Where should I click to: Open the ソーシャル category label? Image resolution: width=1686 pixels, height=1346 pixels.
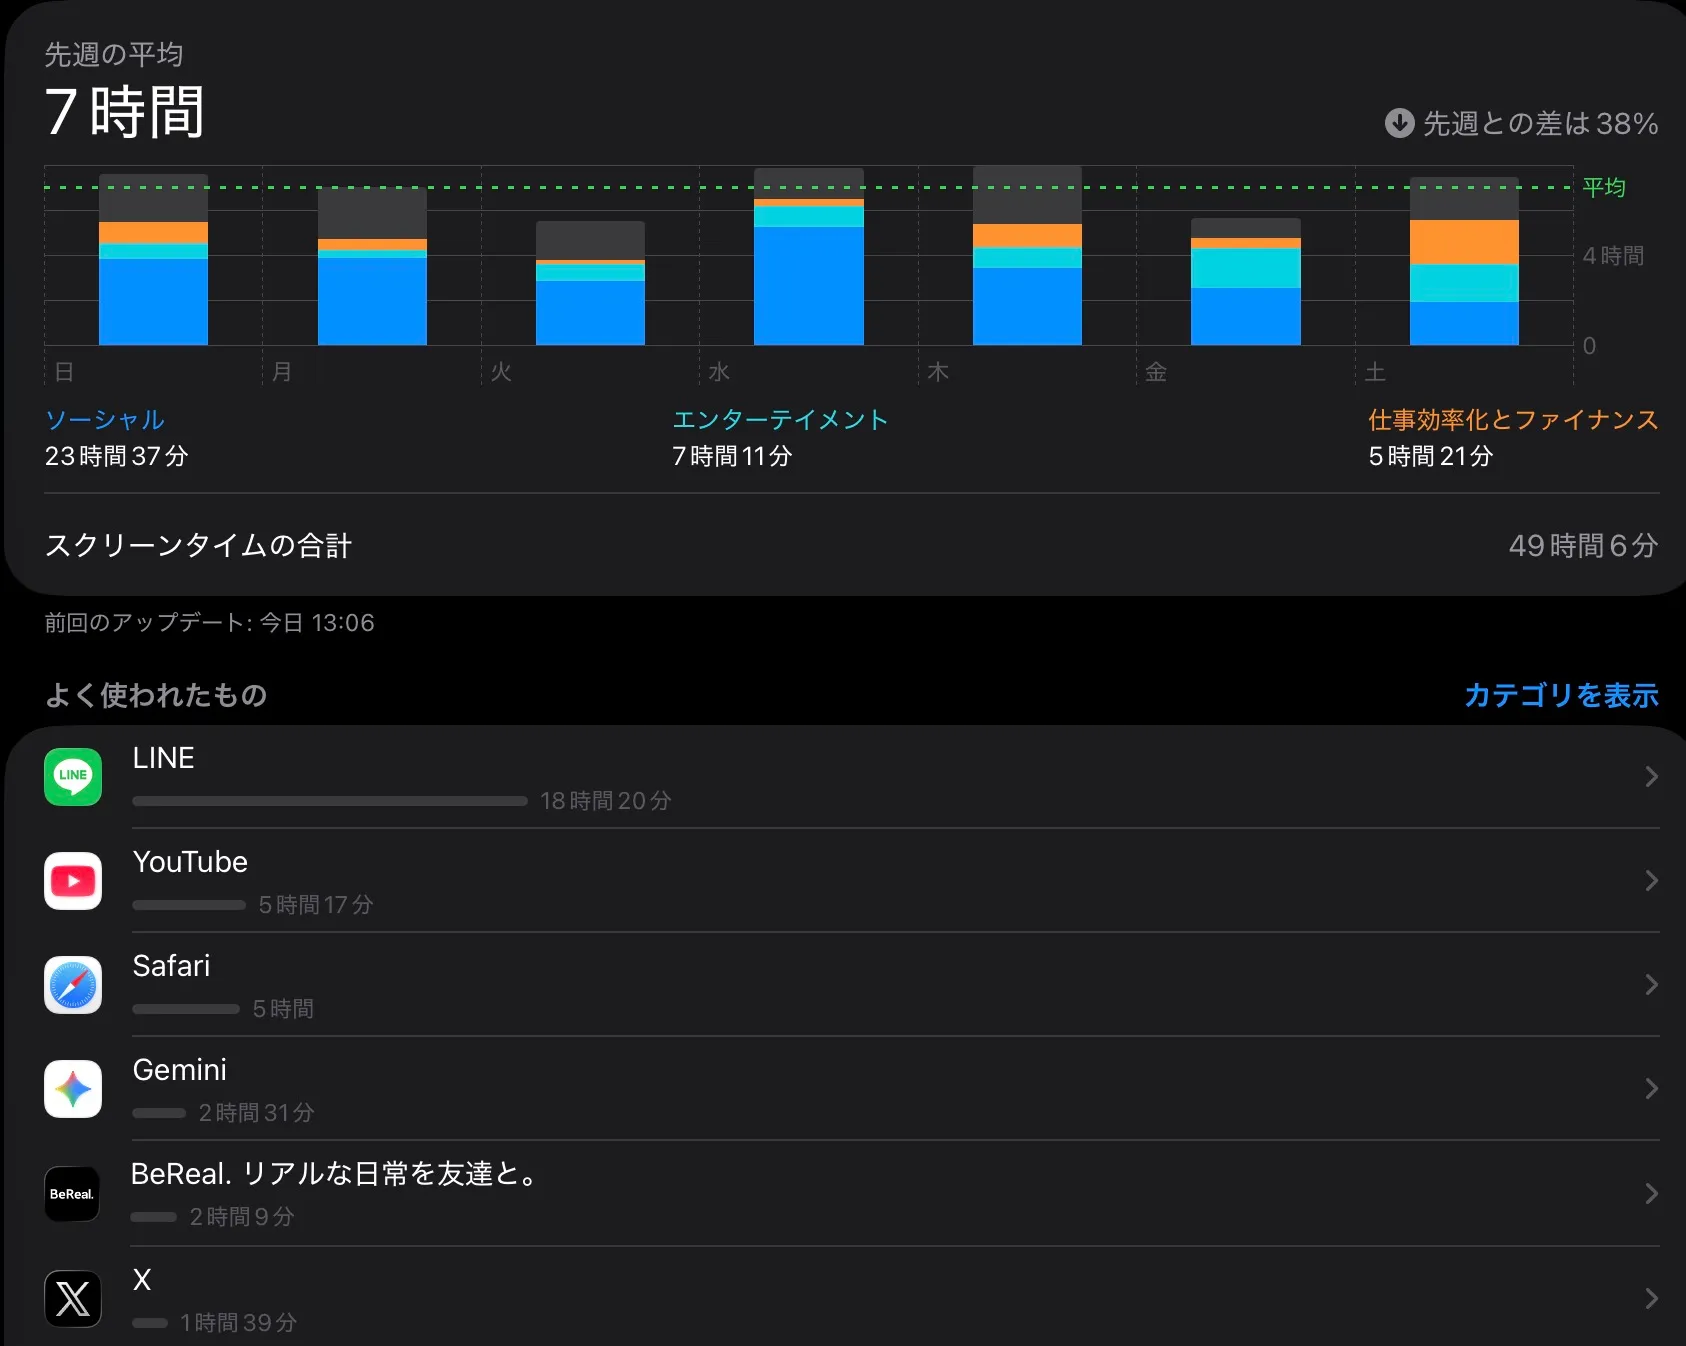click(105, 420)
